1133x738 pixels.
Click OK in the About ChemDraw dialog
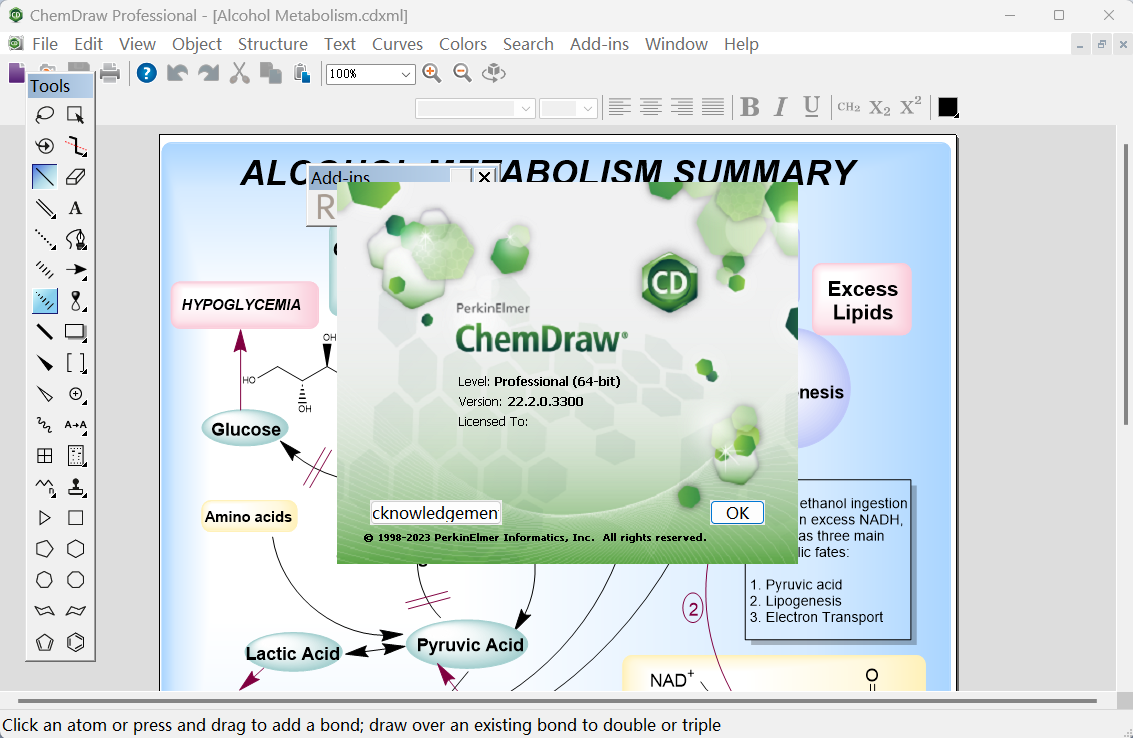(737, 512)
